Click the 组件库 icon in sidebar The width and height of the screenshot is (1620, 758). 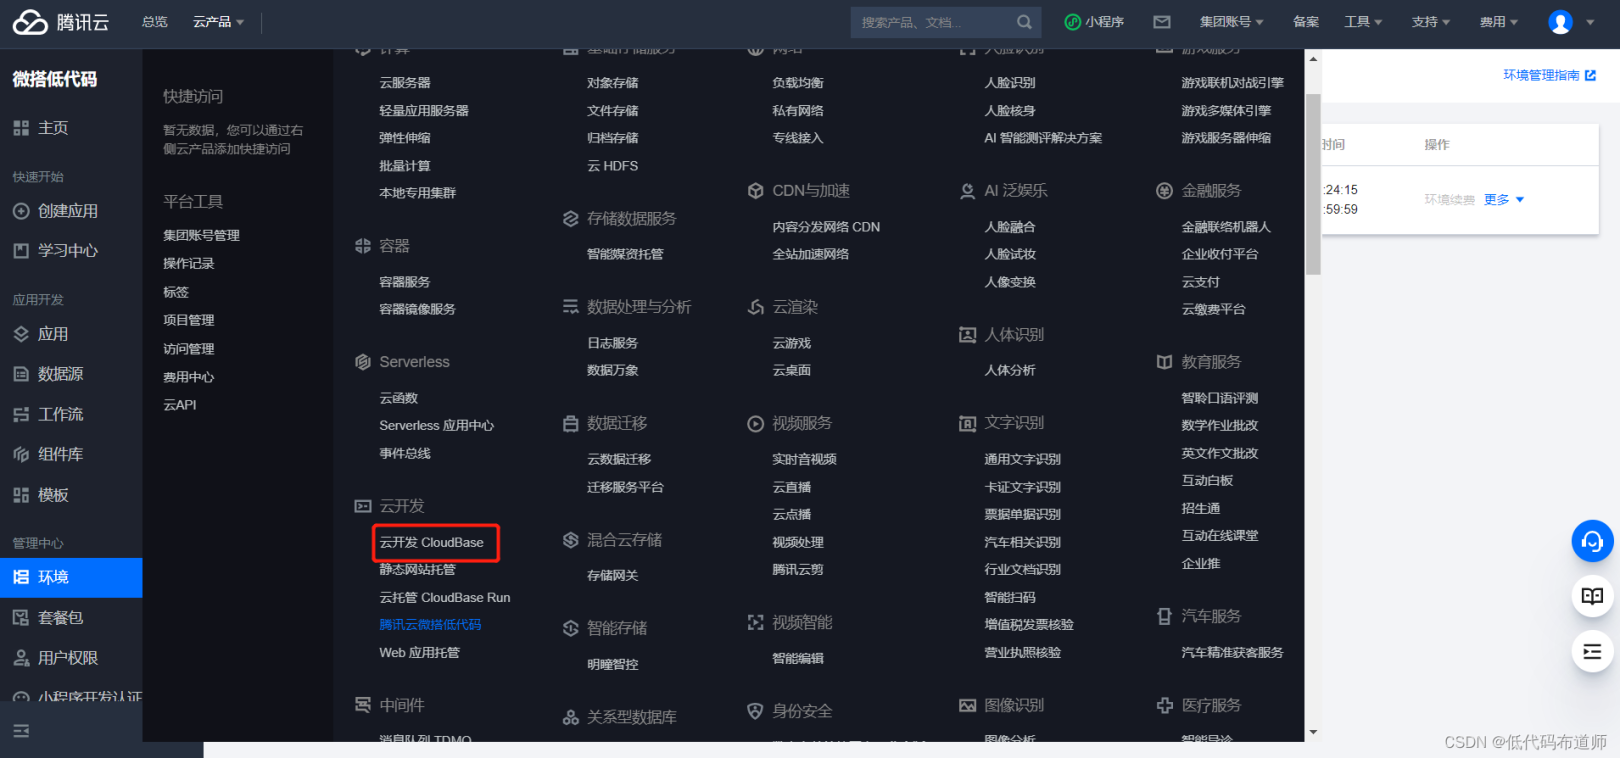(x=21, y=454)
